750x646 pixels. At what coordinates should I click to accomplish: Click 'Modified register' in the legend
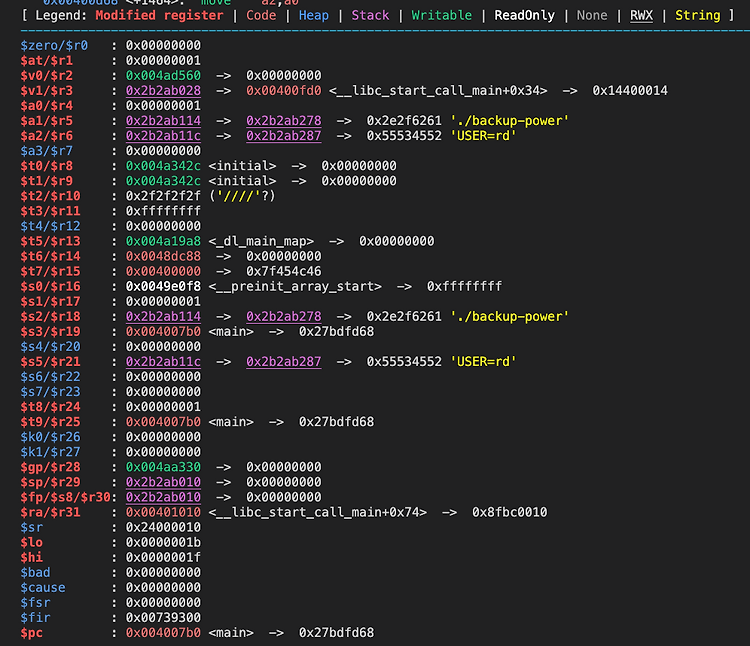[x=159, y=15]
